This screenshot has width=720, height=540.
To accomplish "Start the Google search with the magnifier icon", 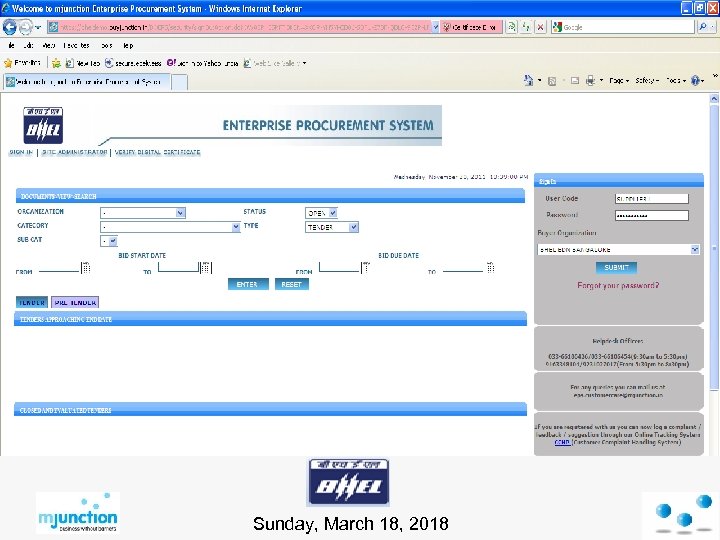I will [x=703, y=27].
